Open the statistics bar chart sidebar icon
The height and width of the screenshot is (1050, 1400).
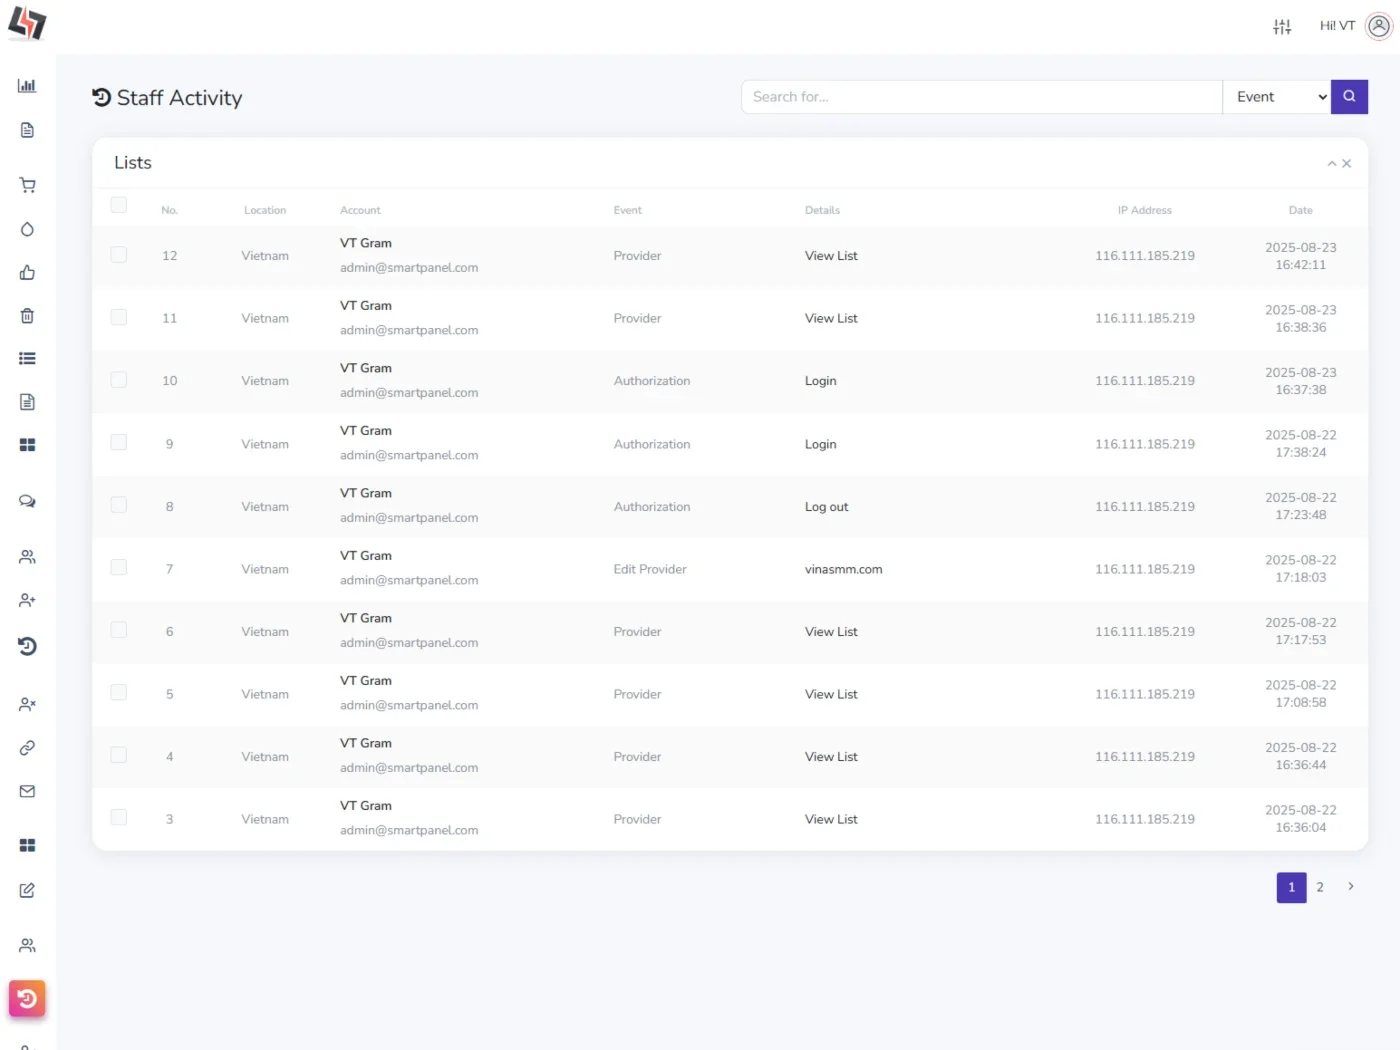click(x=27, y=86)
